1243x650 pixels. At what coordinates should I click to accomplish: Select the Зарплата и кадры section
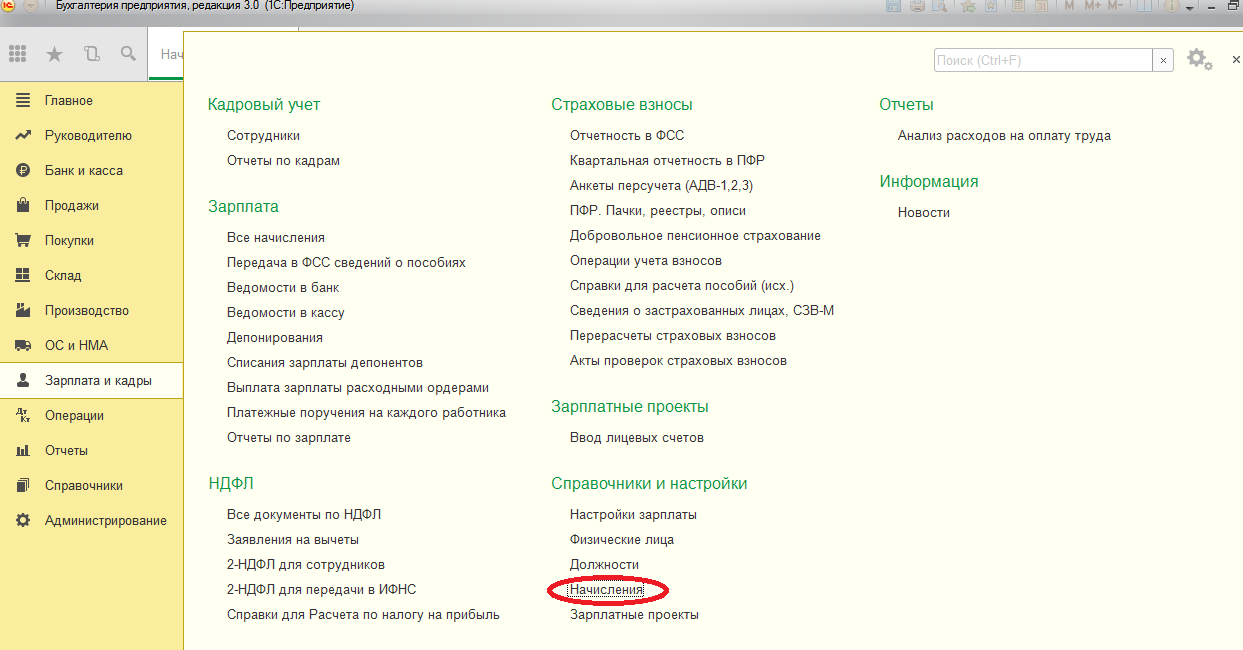pos(92,381)
